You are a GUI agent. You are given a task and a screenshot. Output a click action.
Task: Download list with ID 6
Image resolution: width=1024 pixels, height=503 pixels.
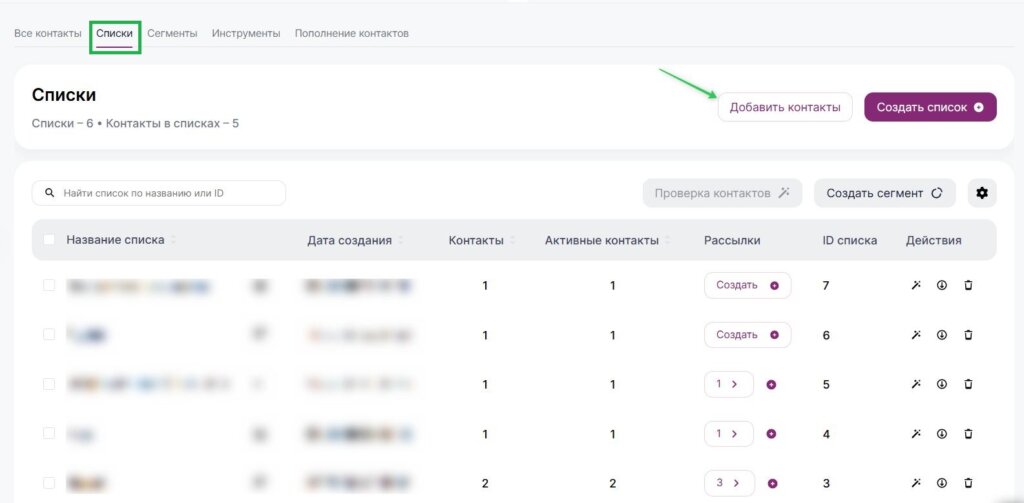941,335
